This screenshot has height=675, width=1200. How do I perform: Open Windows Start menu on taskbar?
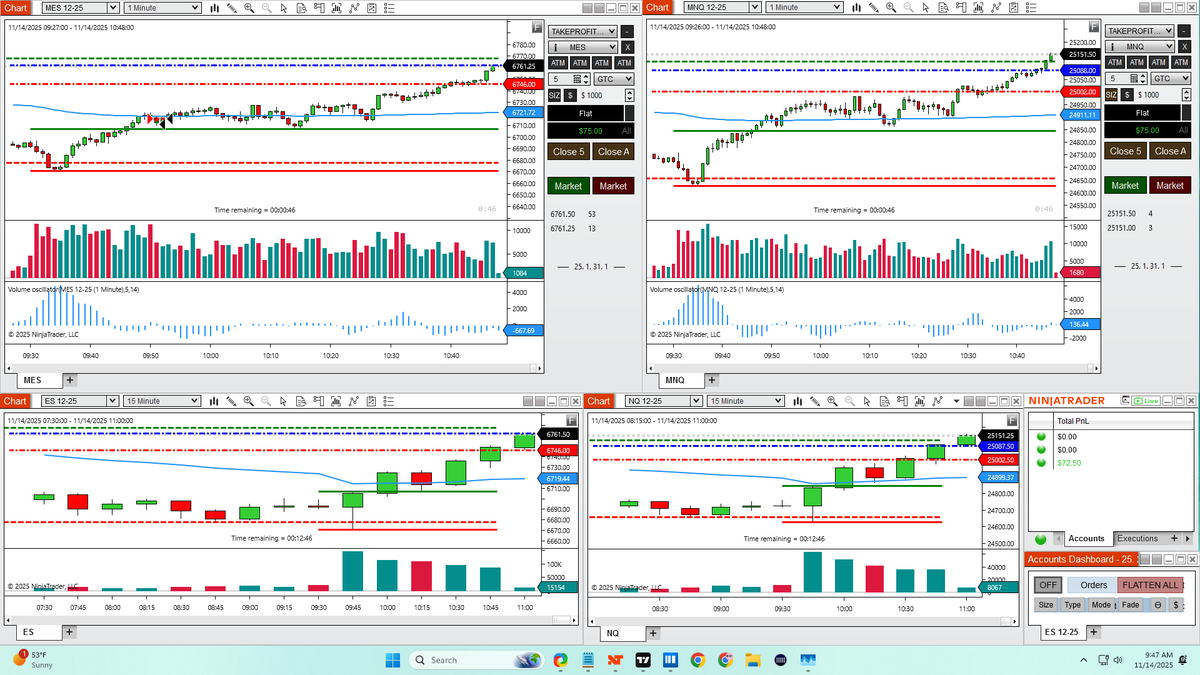392,659
